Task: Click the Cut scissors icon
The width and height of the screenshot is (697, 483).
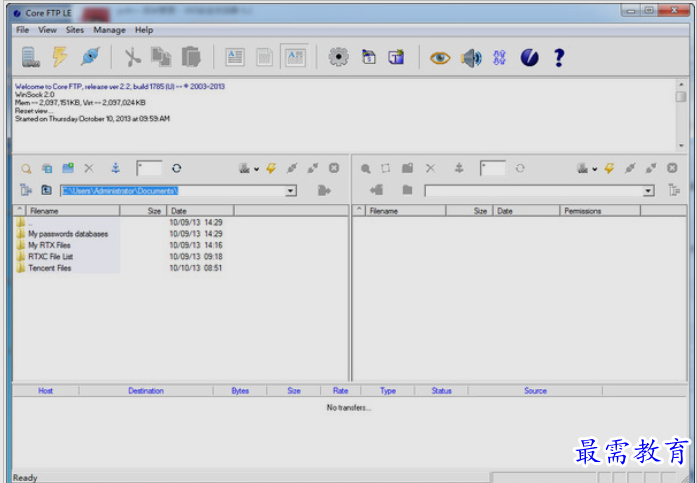Action: point(132,57)
